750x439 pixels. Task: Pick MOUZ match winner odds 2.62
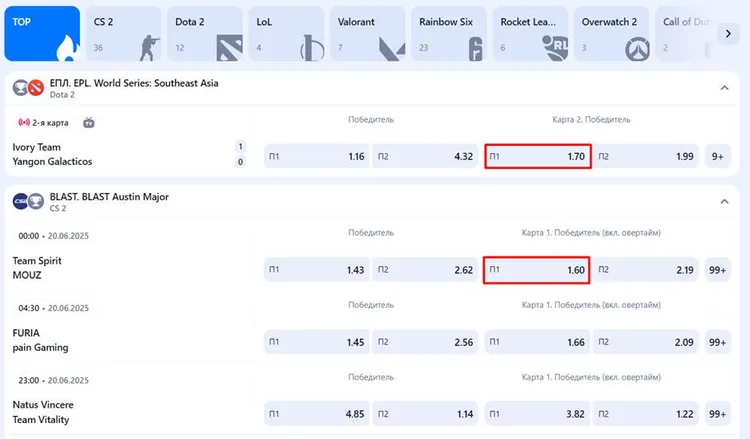425,270
